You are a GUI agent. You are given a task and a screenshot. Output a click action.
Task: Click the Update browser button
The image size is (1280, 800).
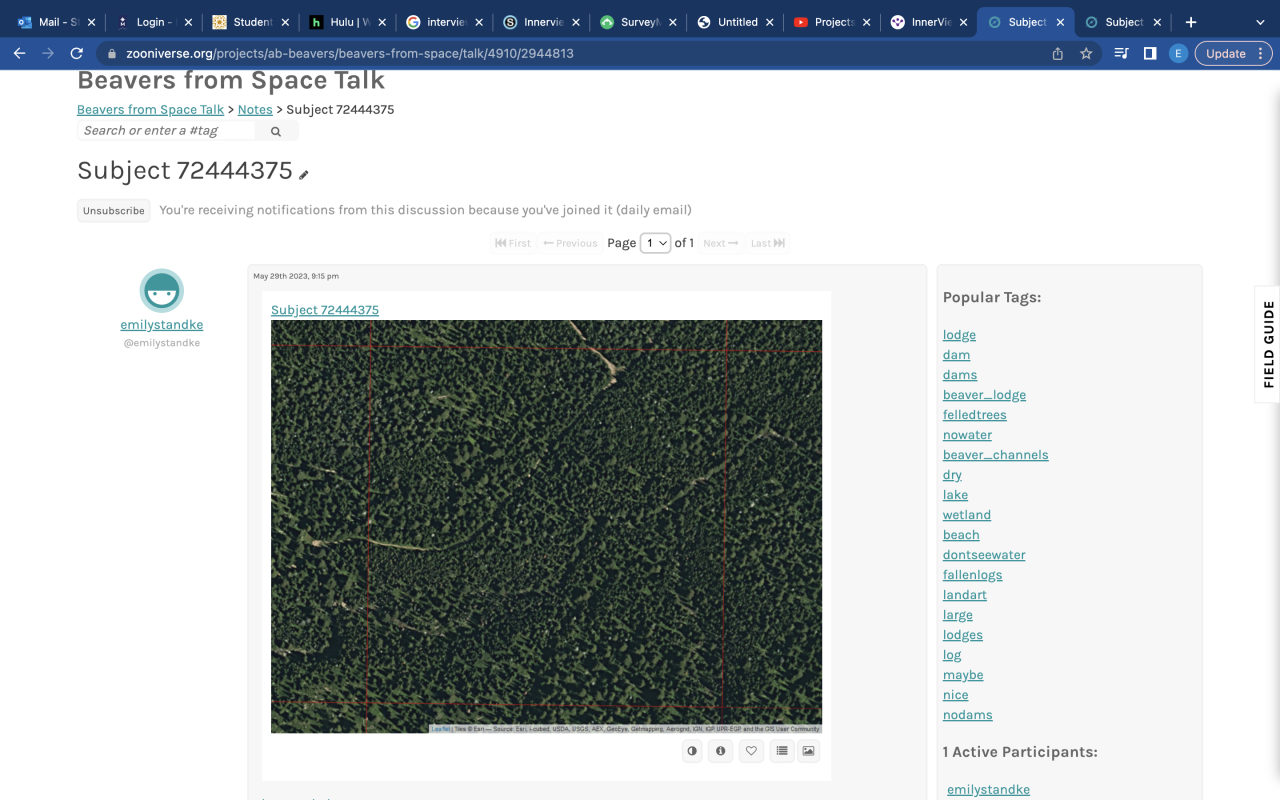(1232, 54)
